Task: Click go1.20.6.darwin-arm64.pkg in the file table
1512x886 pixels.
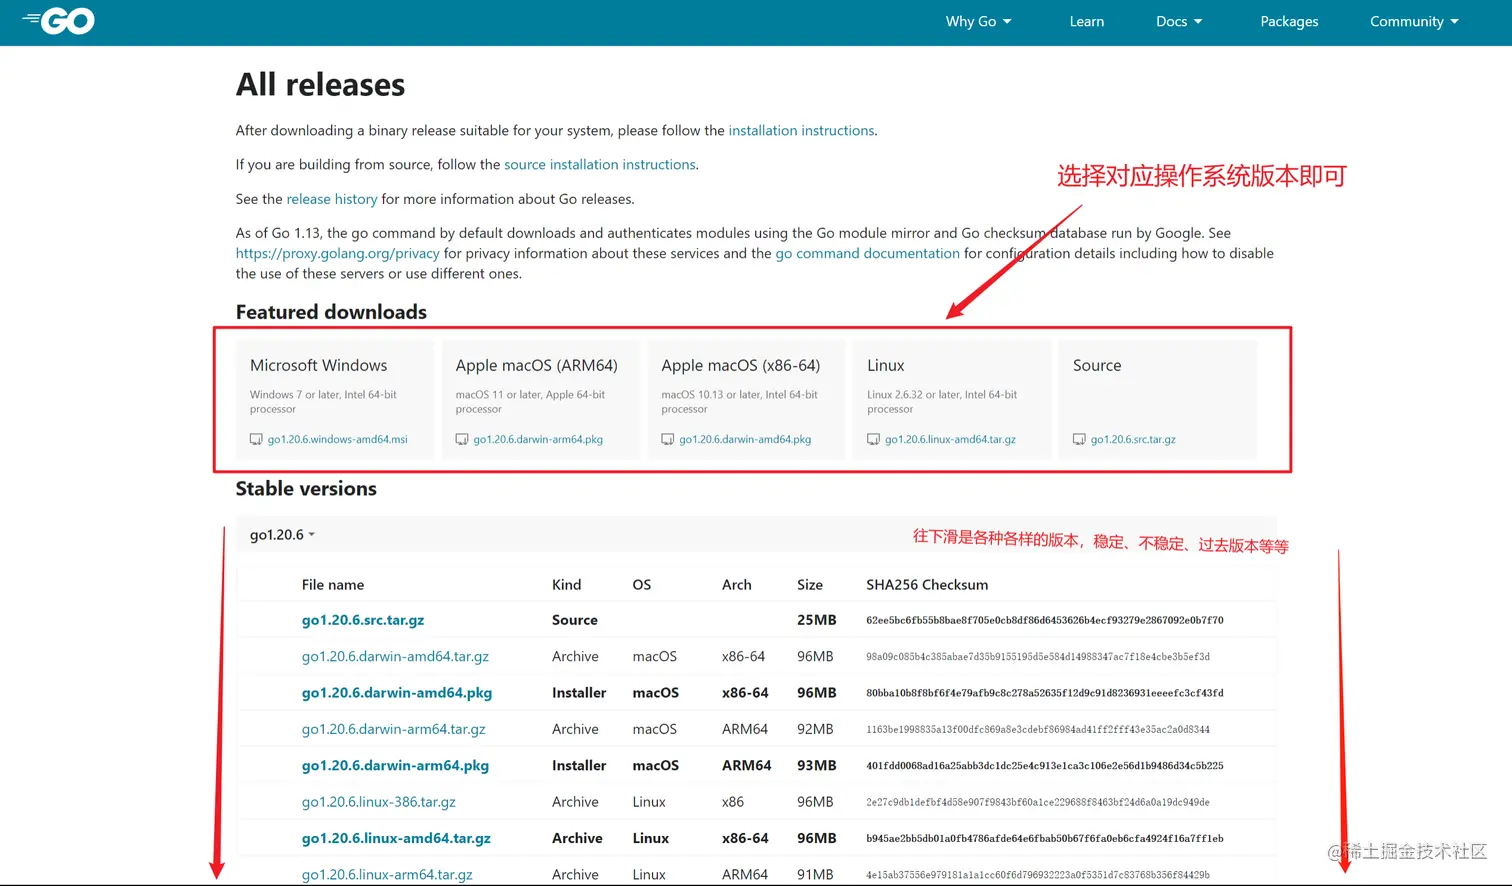Action: (395, 765)
